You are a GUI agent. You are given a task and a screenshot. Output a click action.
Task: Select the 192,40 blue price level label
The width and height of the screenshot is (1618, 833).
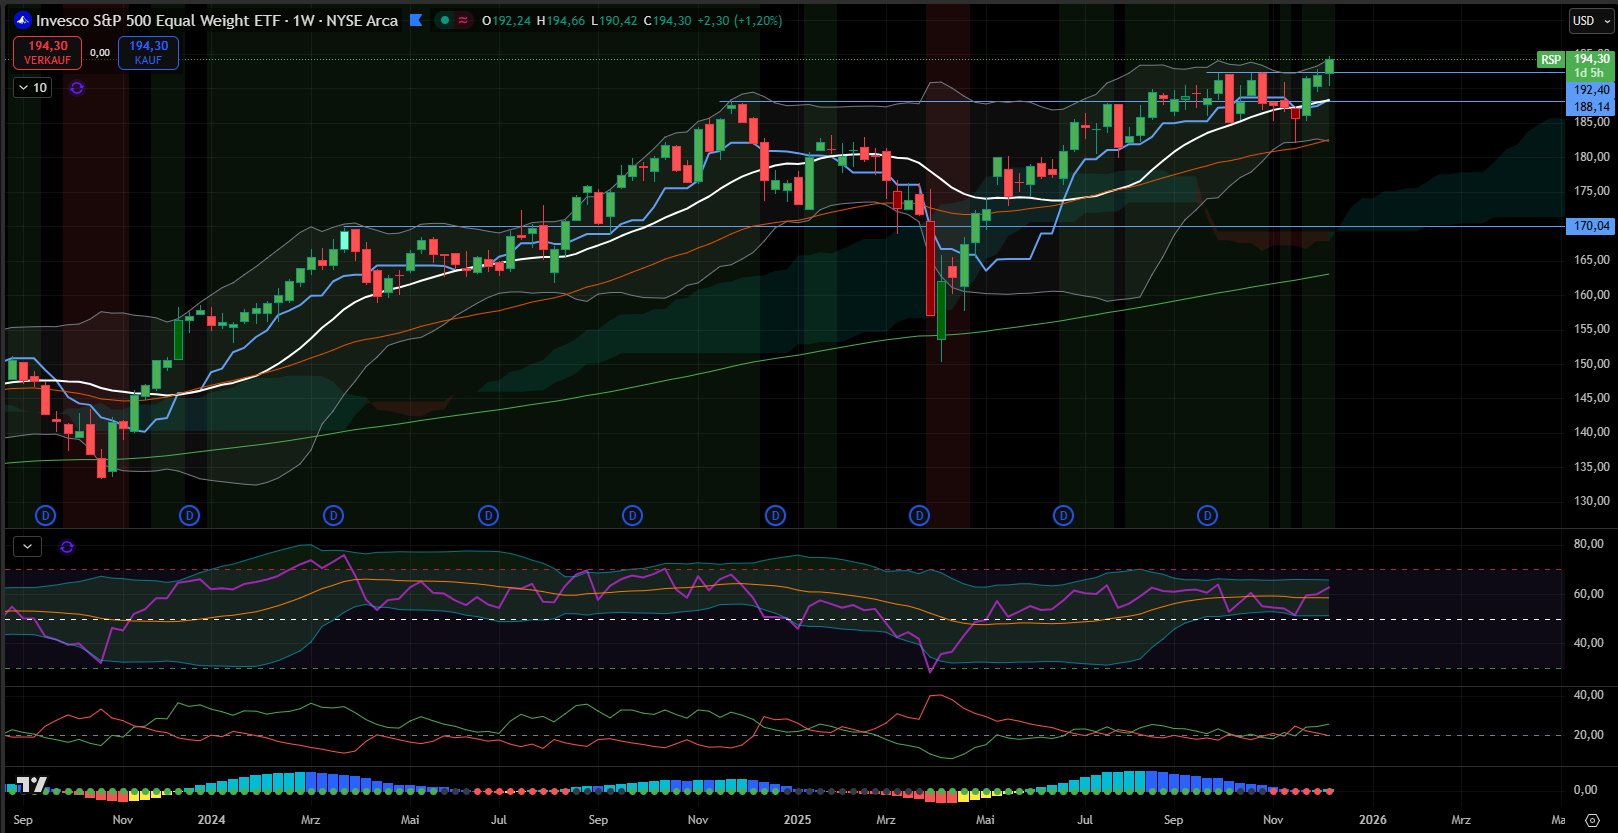(1591, 90)
